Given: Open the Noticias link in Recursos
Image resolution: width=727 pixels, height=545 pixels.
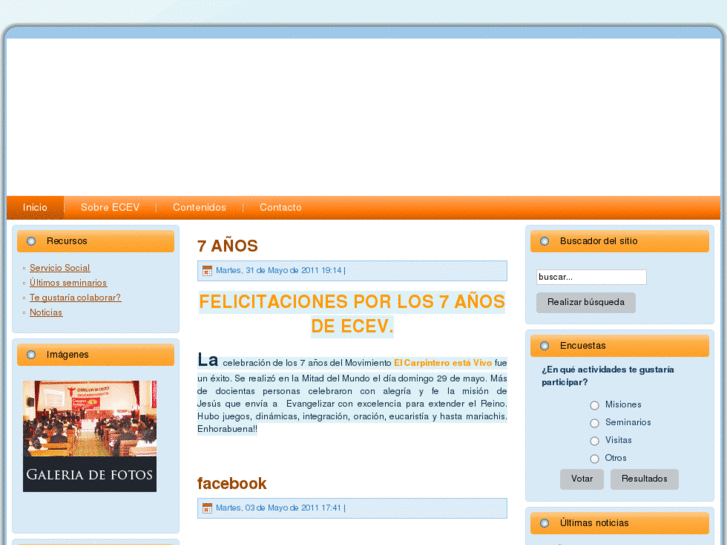Looking at the screenshot, I should (x=46, y=312).
